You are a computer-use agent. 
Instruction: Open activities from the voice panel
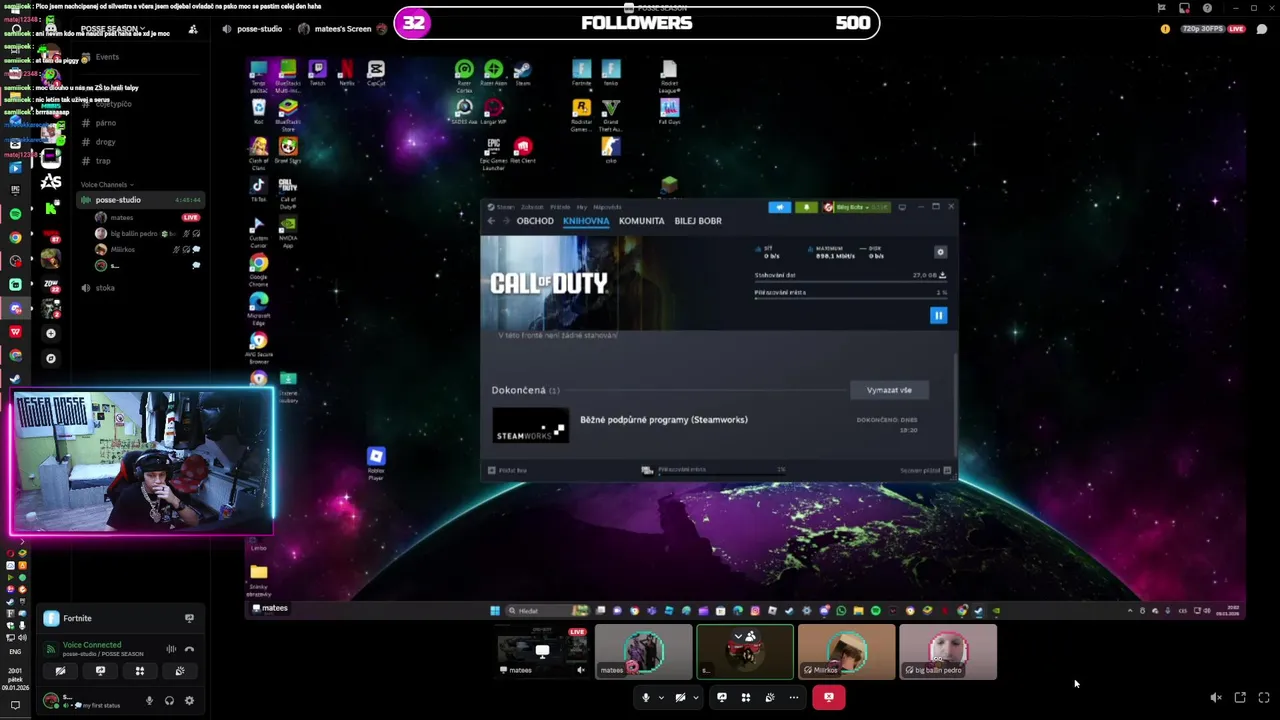pos(140,671)
